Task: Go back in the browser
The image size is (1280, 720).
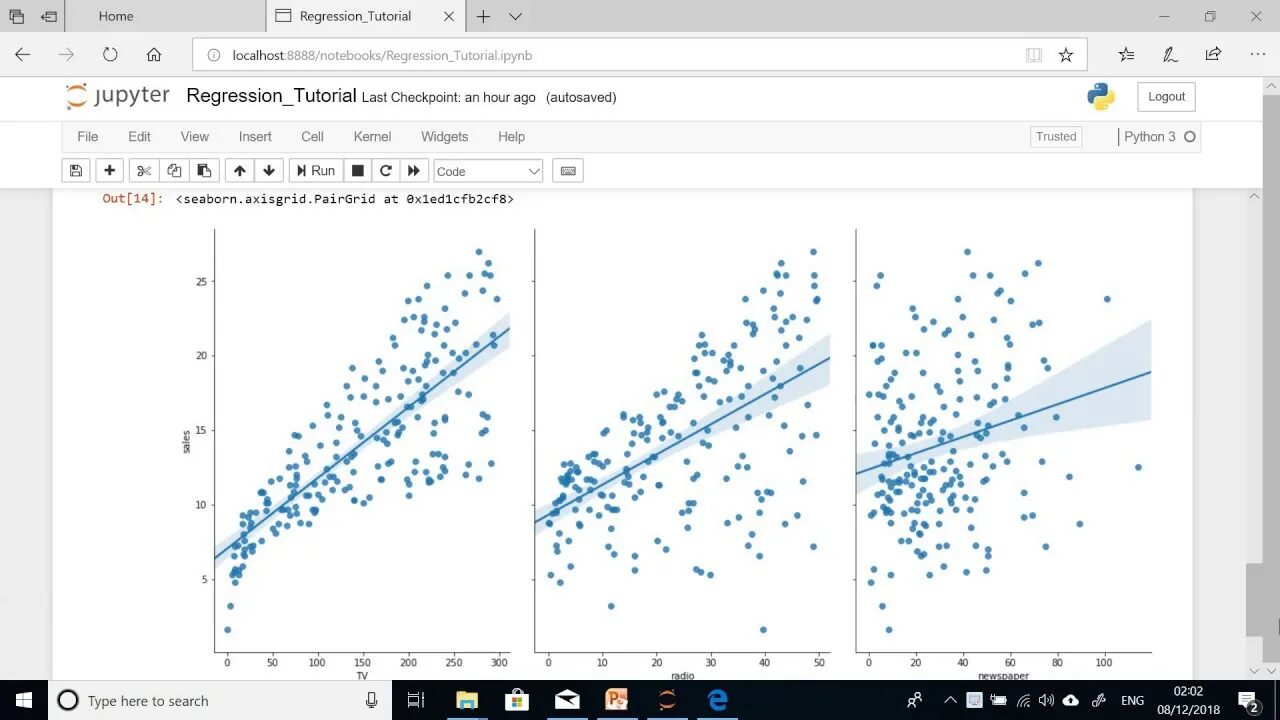Action: pyautogui.click(x=23, y=55)
